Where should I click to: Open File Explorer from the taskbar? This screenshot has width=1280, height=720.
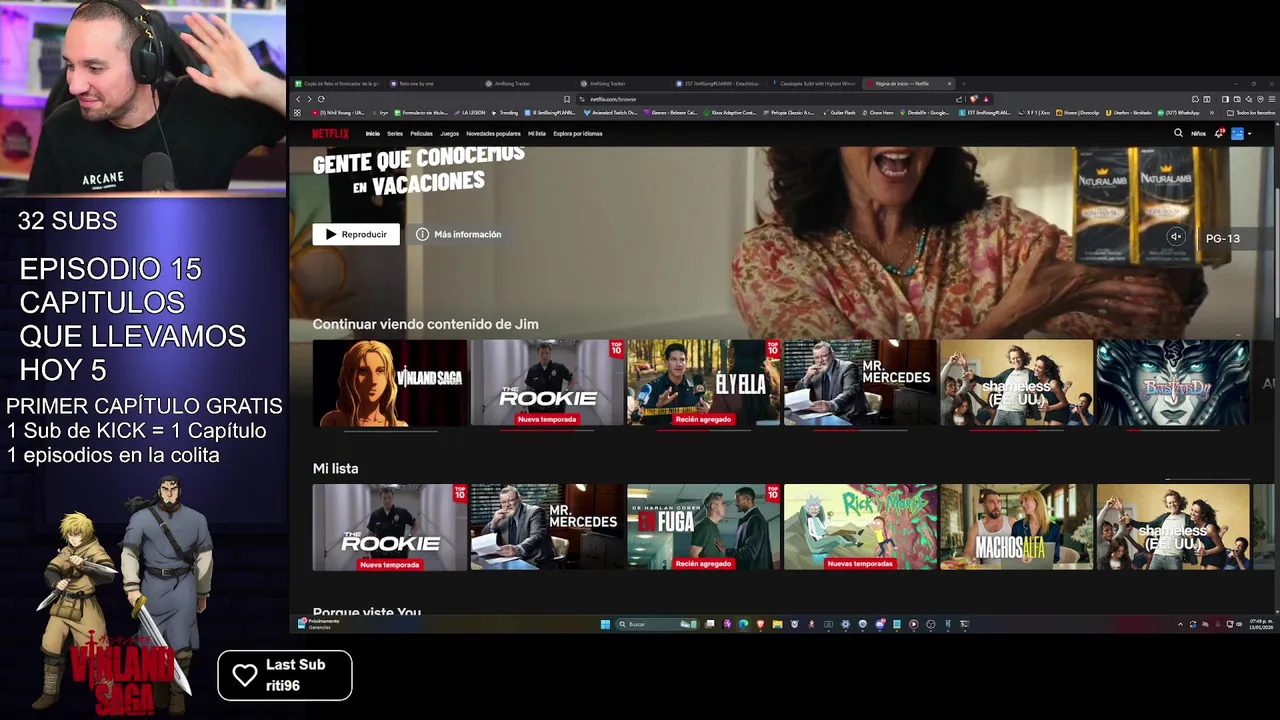coord(777,624)
